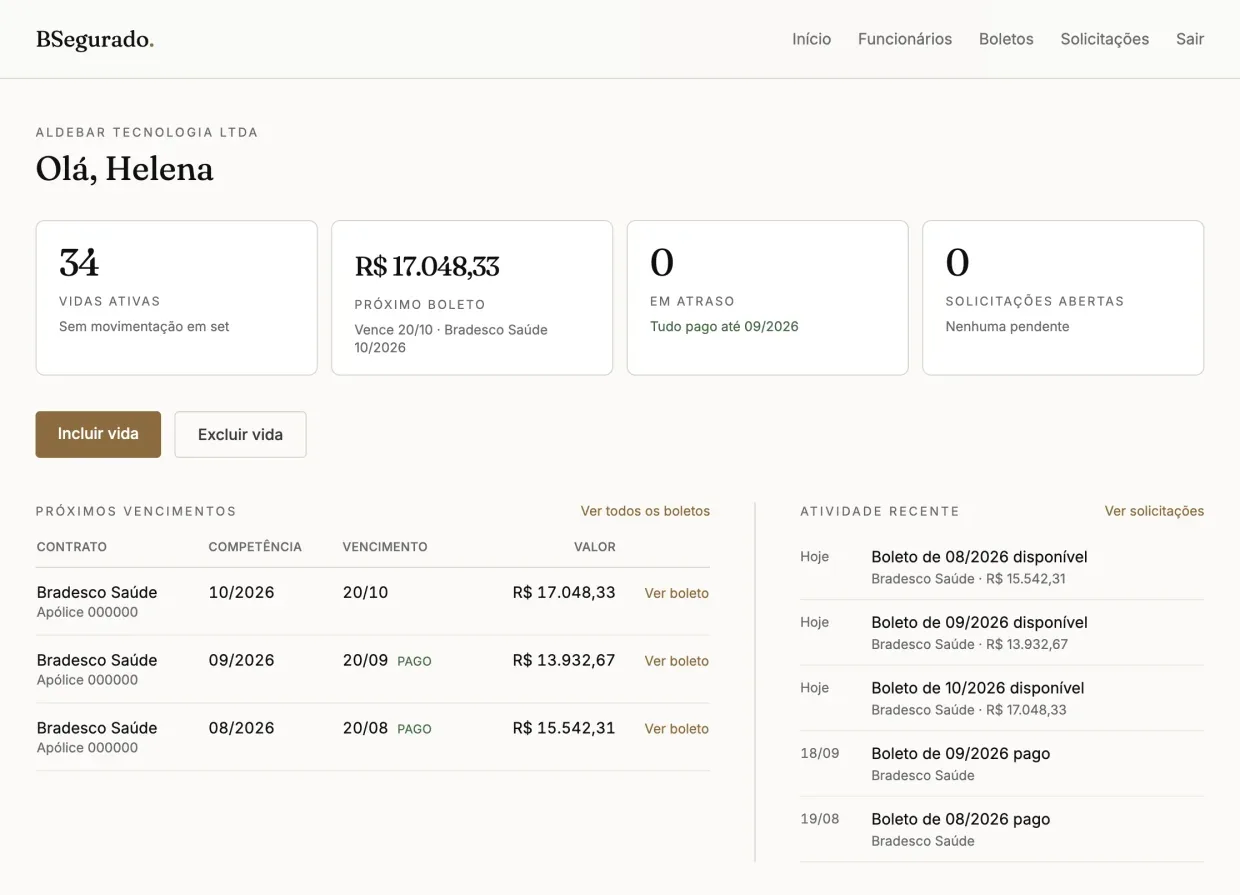Click Sair to log out
1240x895 pixels.
(x=1190, y=39)
